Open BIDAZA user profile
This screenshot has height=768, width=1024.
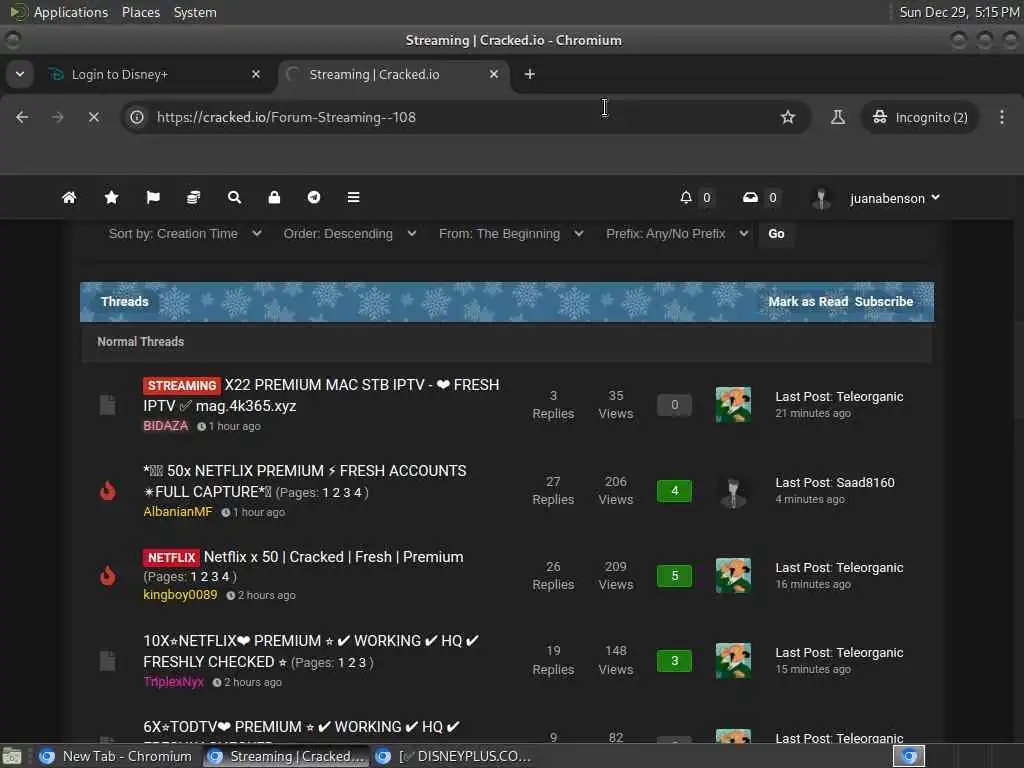click(x=166, y=426)
